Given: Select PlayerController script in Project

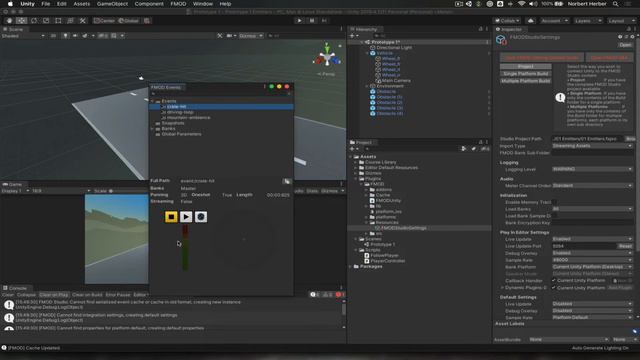Looking at the screenshot, I should [387, 261].
